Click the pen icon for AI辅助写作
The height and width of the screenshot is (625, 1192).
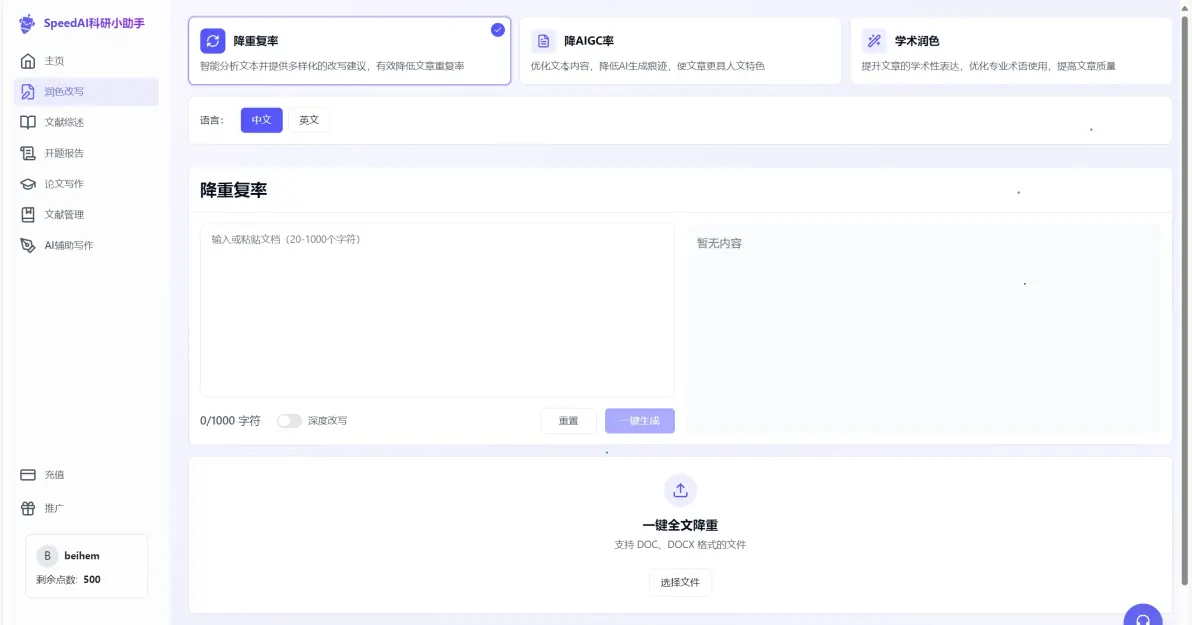tap(28, 246)
